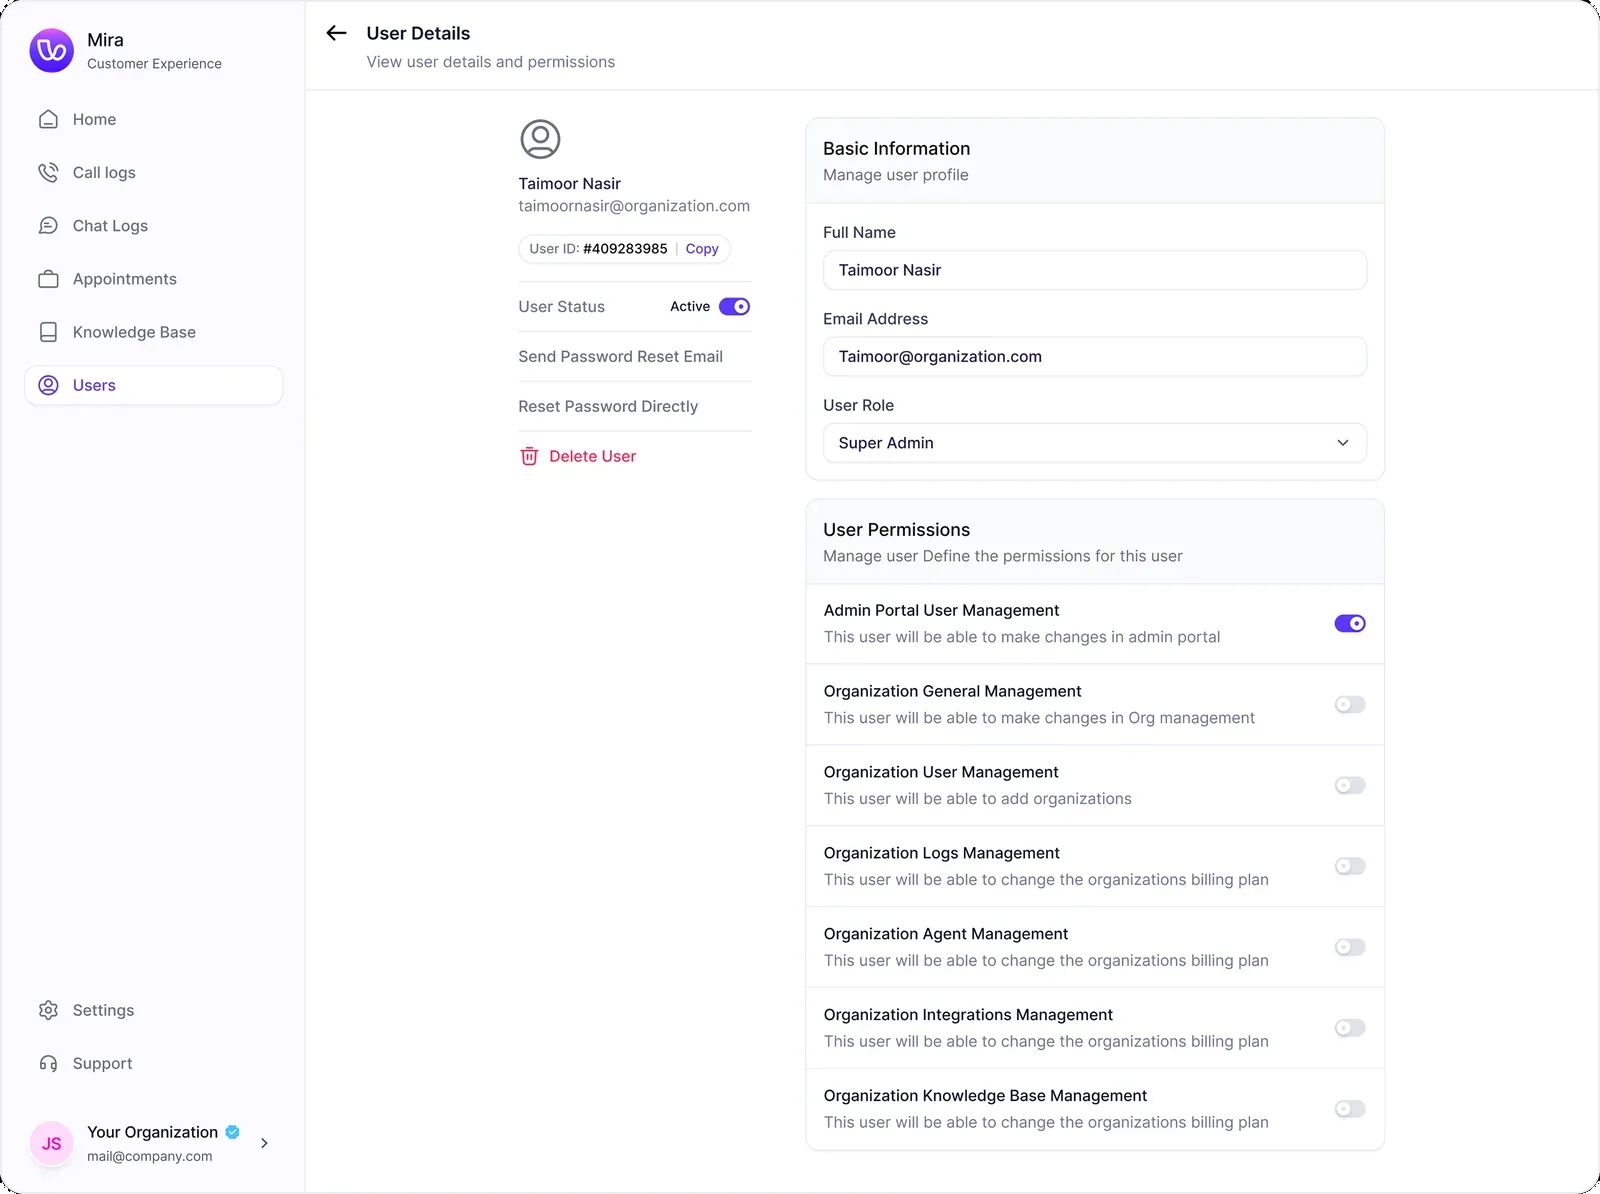Click the Call logs phone icon

pyautogui.click(x=48, y=172)
